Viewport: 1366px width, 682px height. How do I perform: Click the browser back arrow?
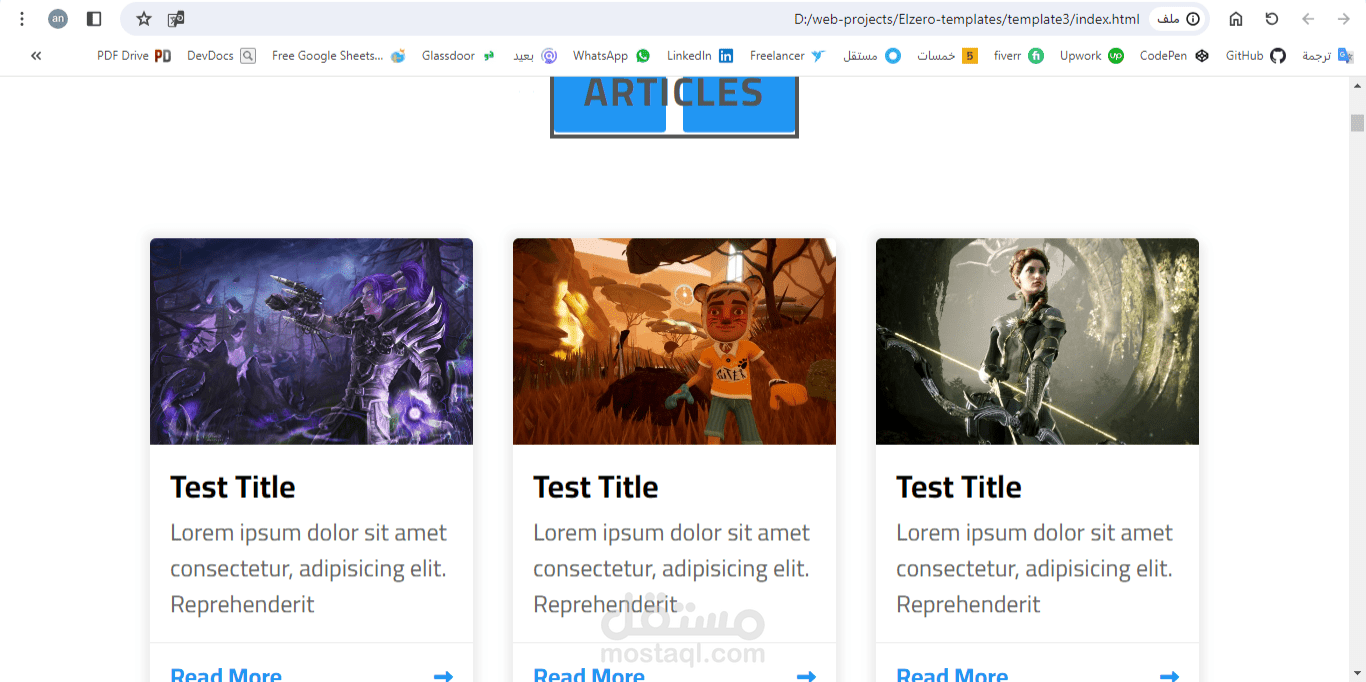click(x=1308, y=19)
